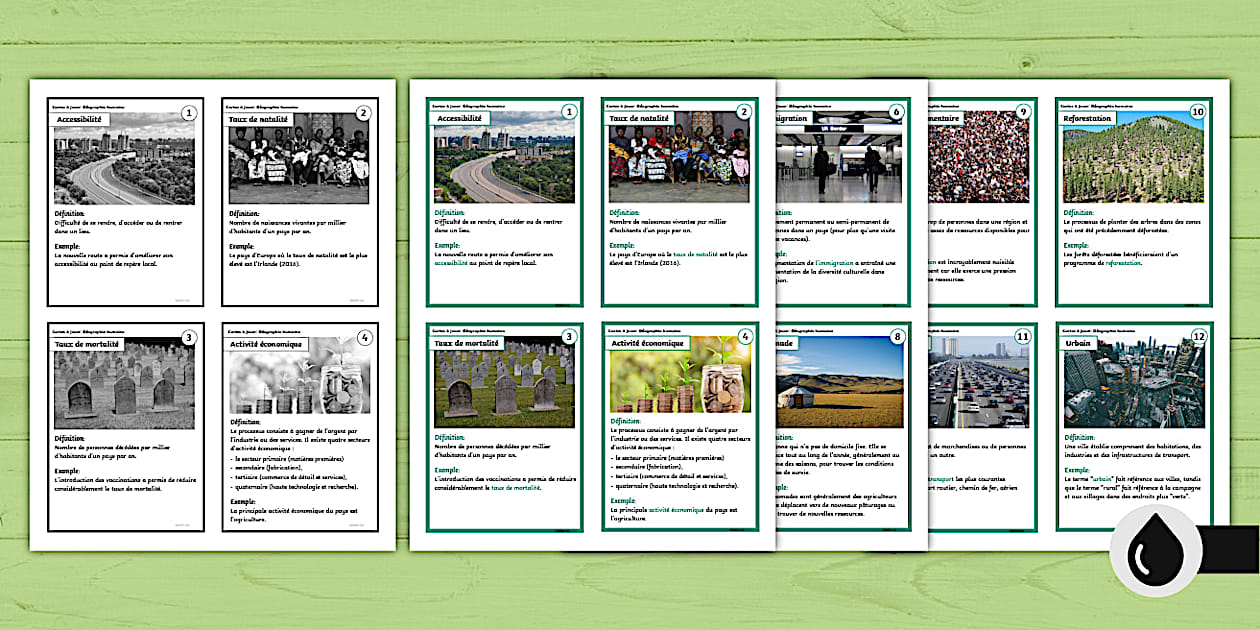The image size is (1260, 630).
Task: Click the ink drop eco-print icon
Action: tap(1160, 550)
